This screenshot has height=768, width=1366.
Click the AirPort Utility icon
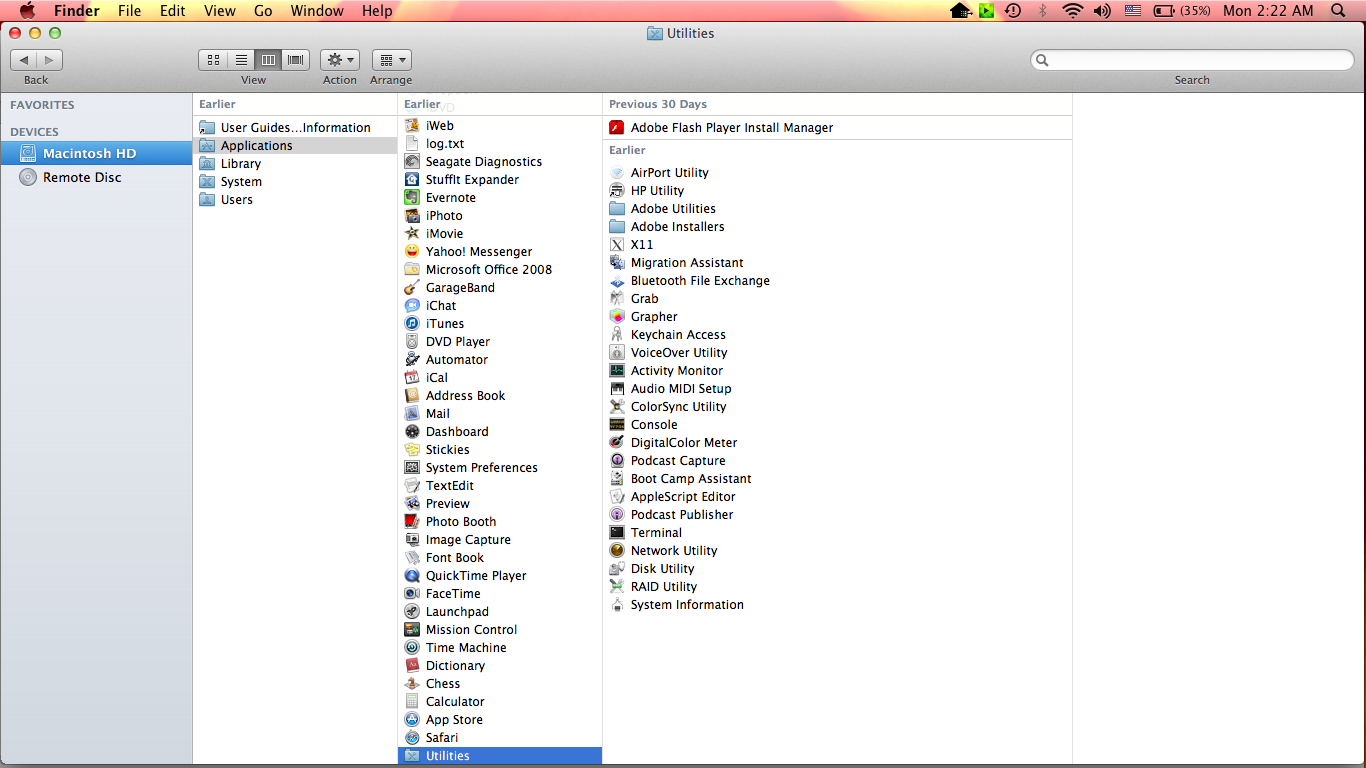click(x=617, y=173)
